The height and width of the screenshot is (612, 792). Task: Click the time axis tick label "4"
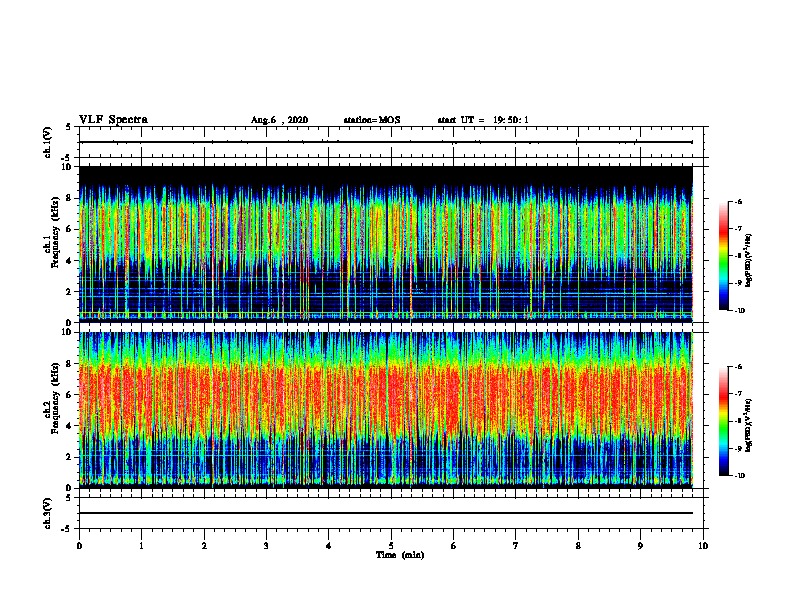coord(329,546)
